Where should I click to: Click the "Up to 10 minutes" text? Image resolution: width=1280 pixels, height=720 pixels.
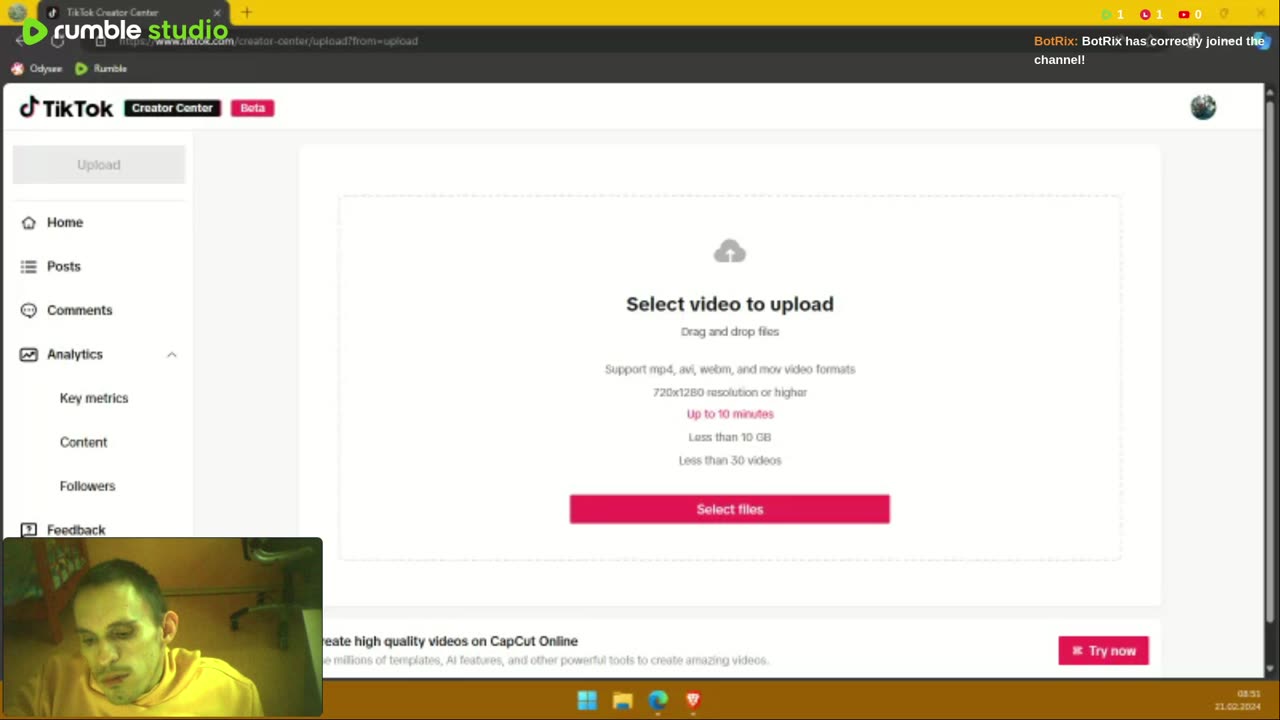click(730, 414)
